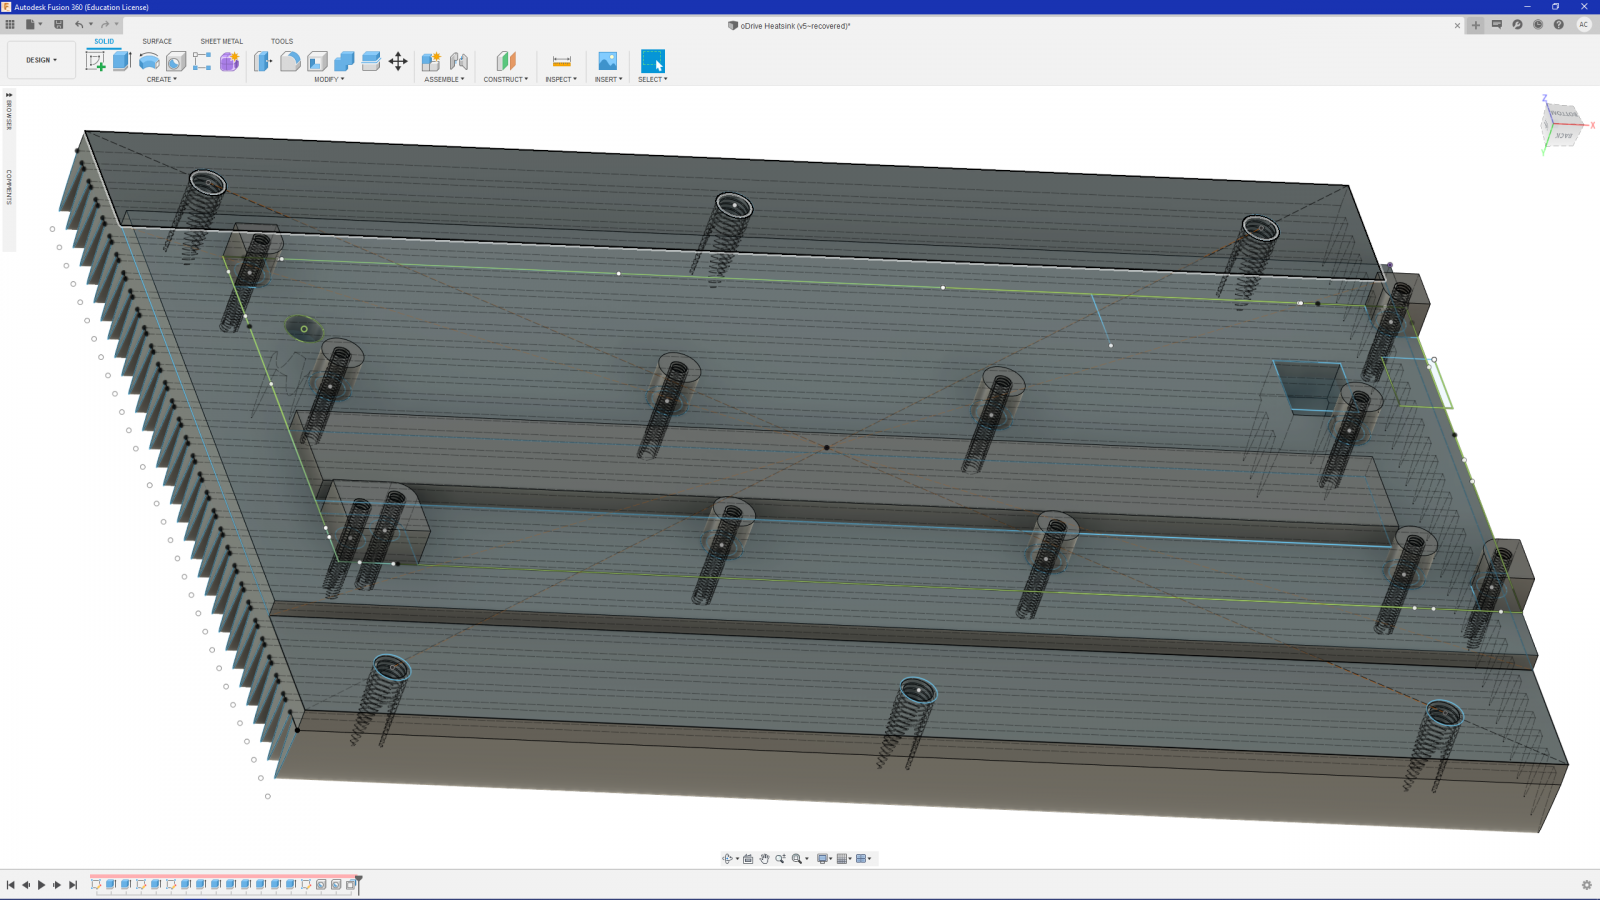This screenshot has height=900, width=1600.
Task: Click the ViewCube orientation widget
Action: (1563, 126)
